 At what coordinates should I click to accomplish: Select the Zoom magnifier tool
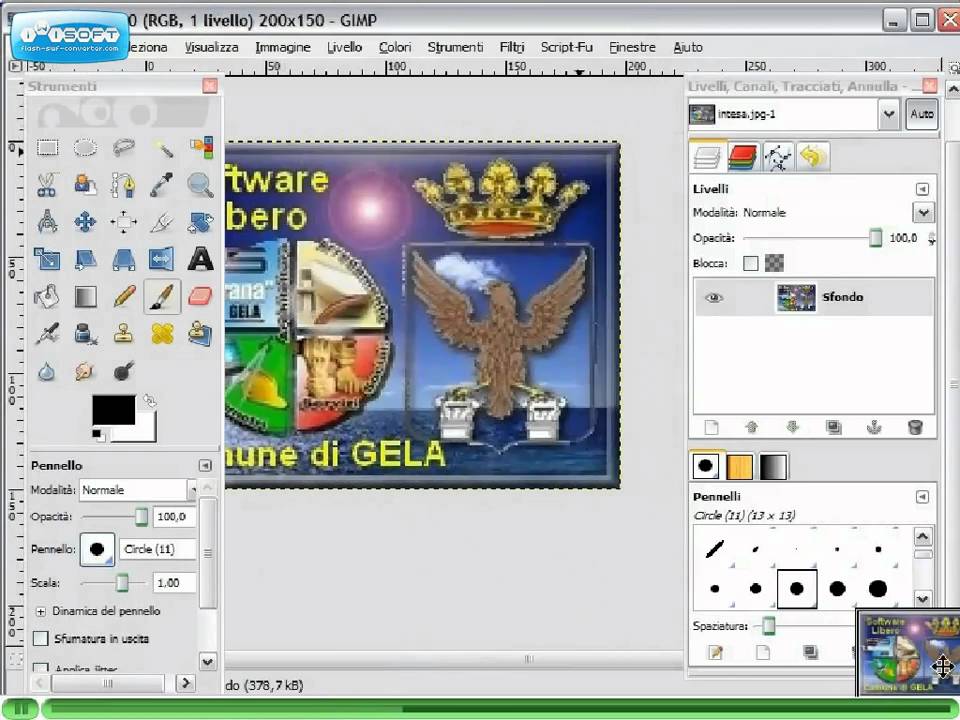point(201,185)
